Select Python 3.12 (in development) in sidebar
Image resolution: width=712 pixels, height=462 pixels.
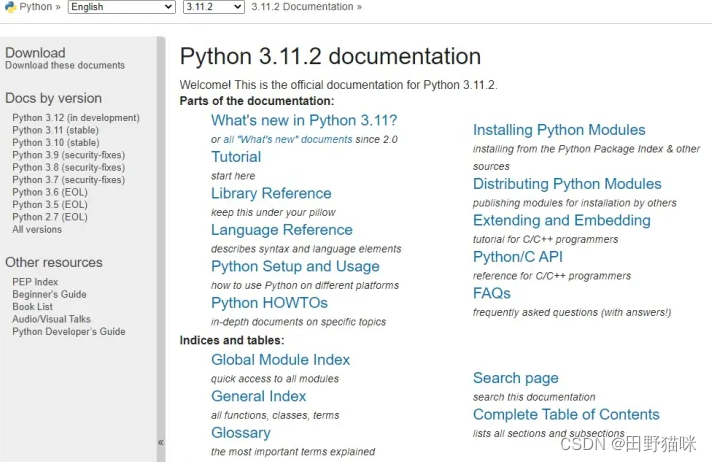click(76, 118)
